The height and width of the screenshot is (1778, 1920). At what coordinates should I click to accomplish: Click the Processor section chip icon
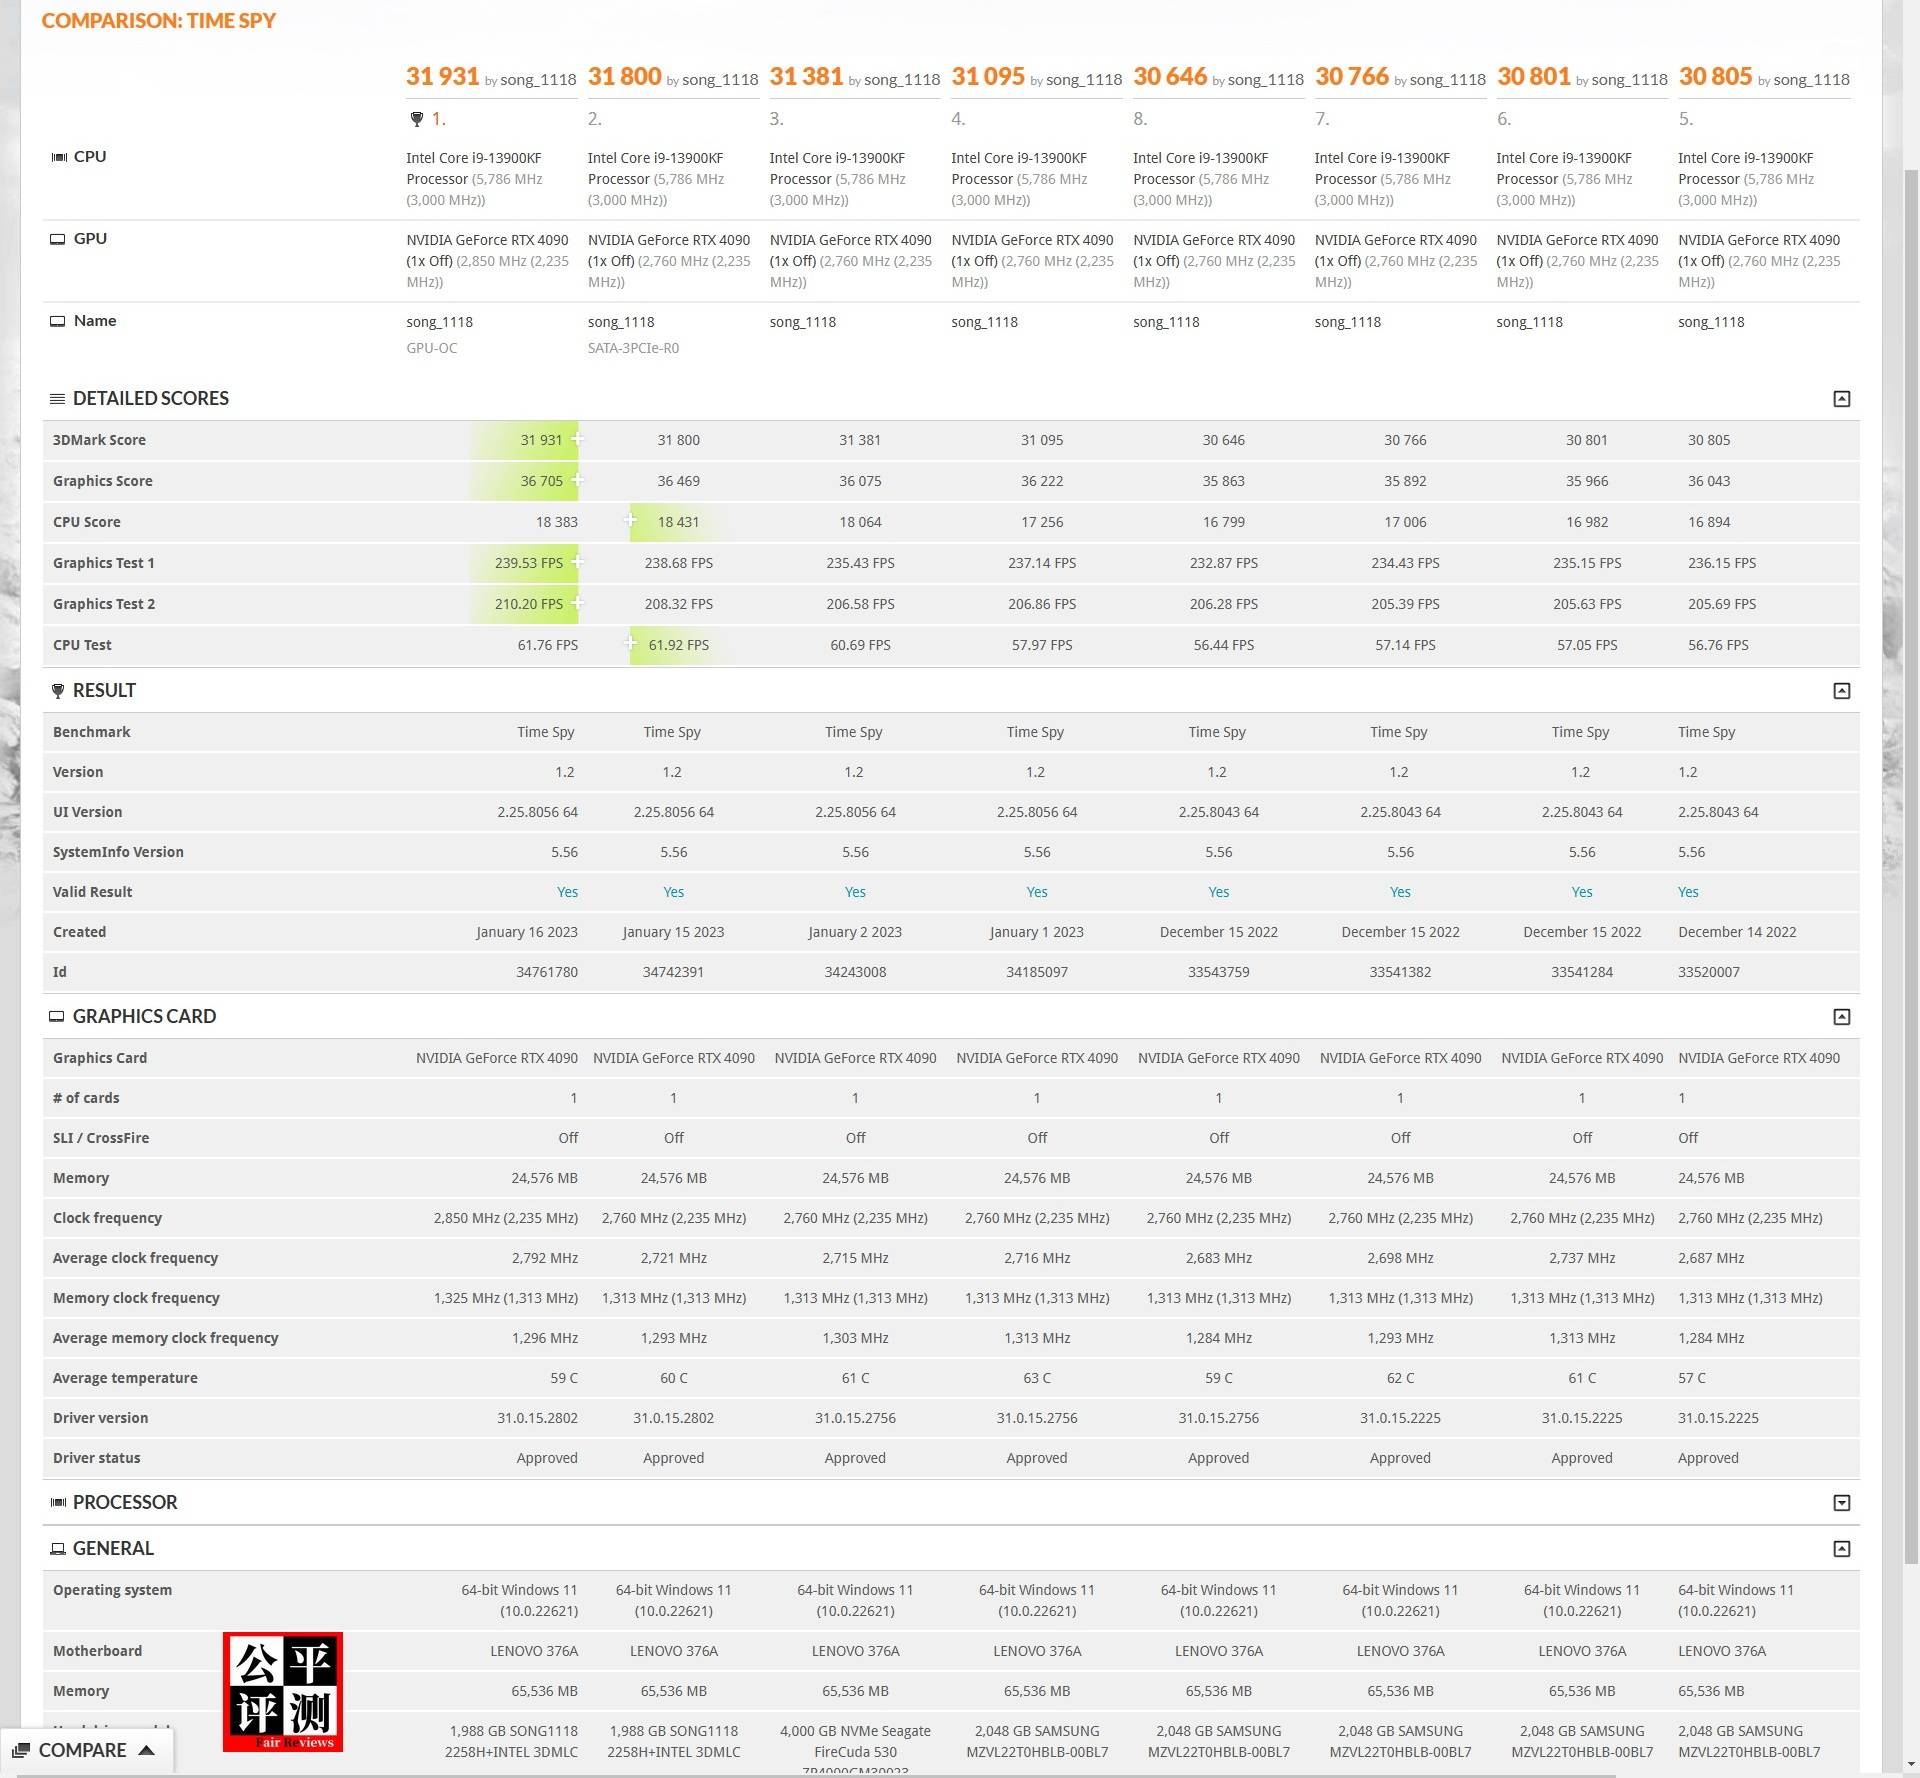click(58, 1503)
